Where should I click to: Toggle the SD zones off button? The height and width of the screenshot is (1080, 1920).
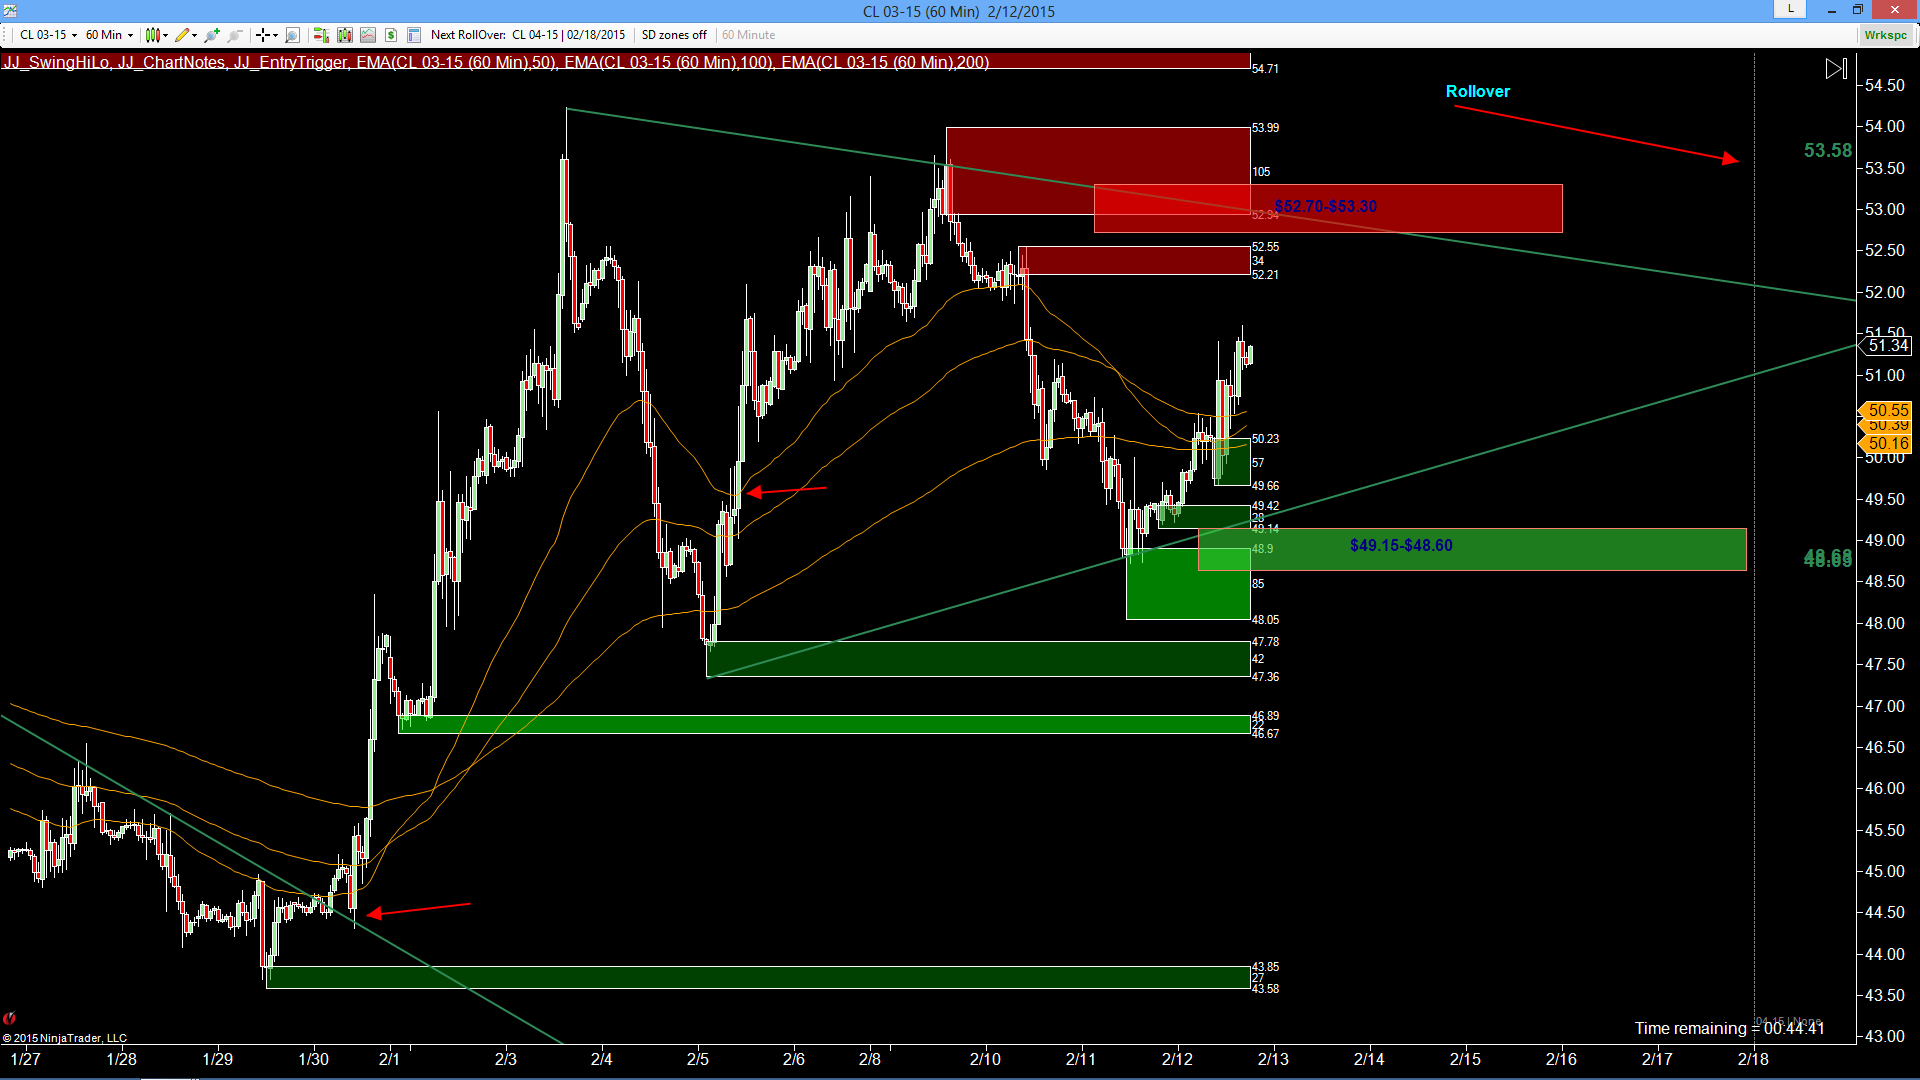point(674,35)
